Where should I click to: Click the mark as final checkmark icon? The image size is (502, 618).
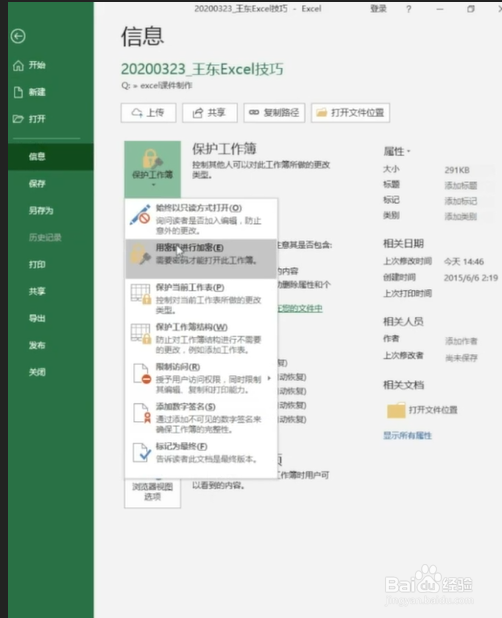click(x=141, y=452)
